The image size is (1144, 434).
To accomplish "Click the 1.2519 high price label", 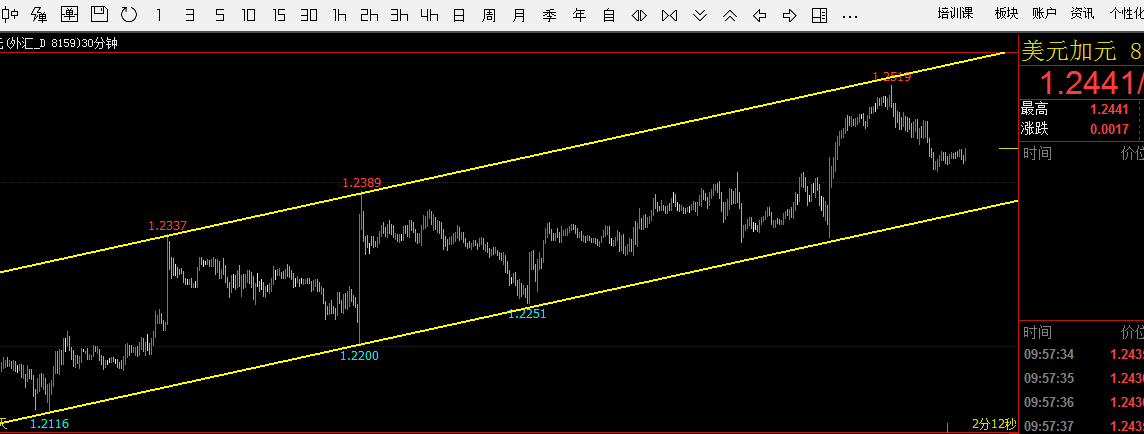I will (892, 77).
